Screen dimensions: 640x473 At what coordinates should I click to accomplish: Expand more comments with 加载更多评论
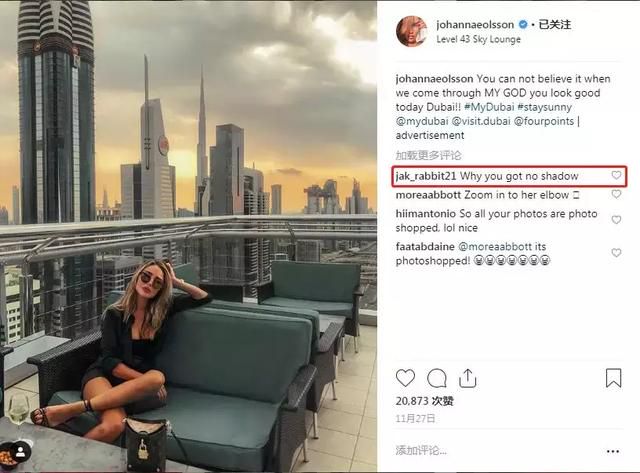pyautogui.click(x=428, y=155)
